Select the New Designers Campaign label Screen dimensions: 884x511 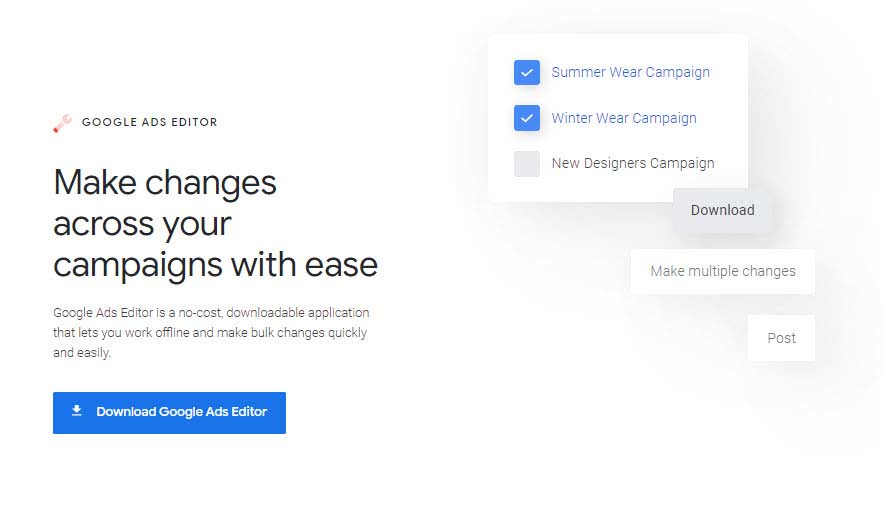pos(633,163)
